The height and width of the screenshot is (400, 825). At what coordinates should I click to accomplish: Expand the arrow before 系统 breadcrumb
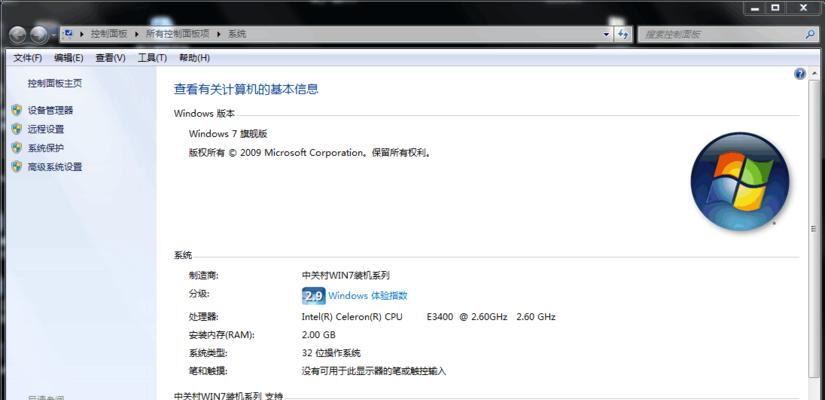coord(219,34)
